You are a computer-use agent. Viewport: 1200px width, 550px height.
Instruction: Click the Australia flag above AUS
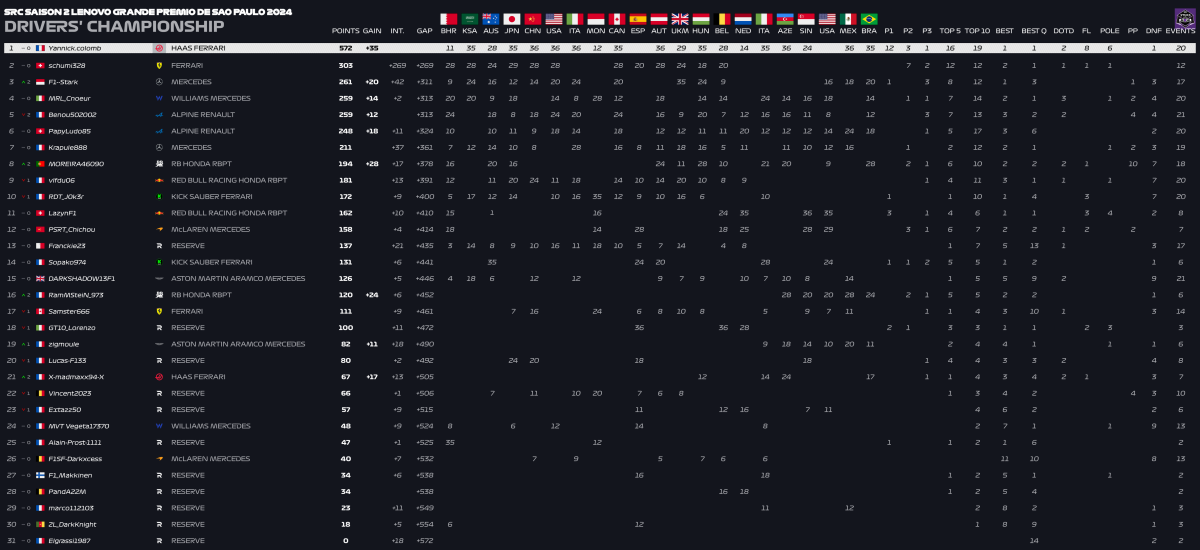[491, 19]
